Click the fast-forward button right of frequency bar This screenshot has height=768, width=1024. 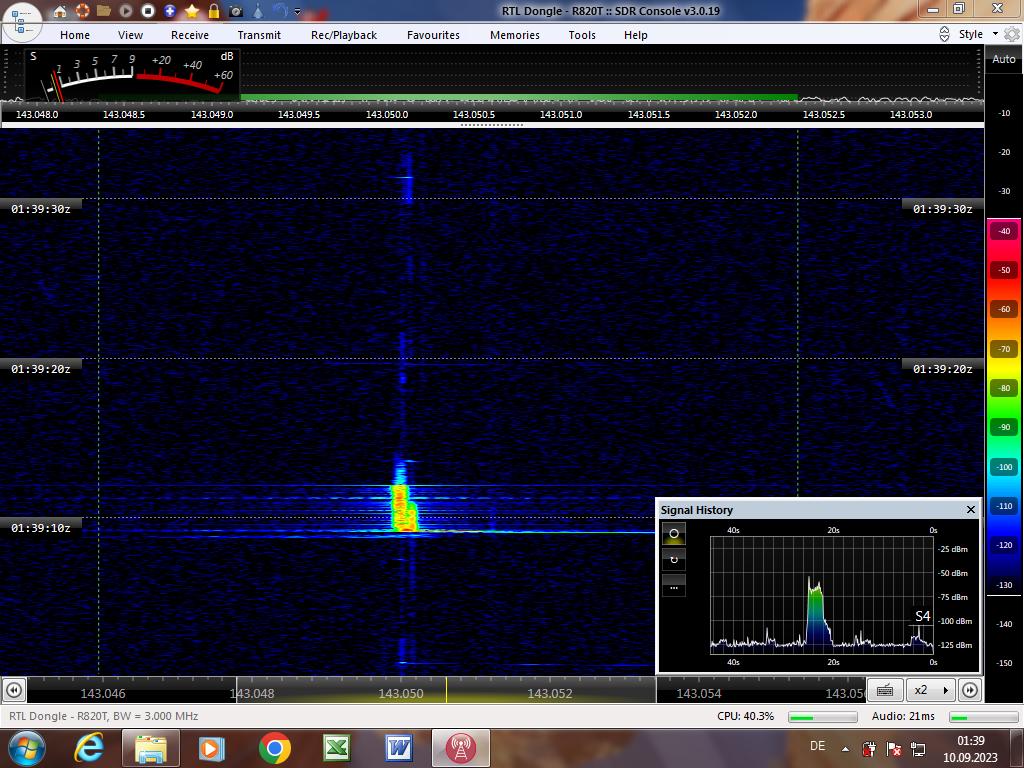[x=970, y=690]
